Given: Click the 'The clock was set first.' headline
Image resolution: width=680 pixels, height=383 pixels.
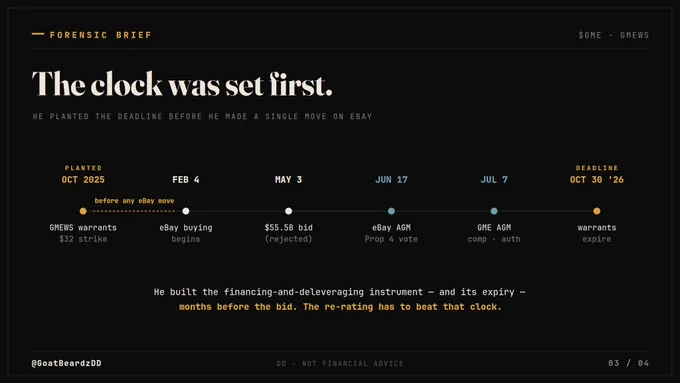Looking at the screenshot, I should 182,84.
